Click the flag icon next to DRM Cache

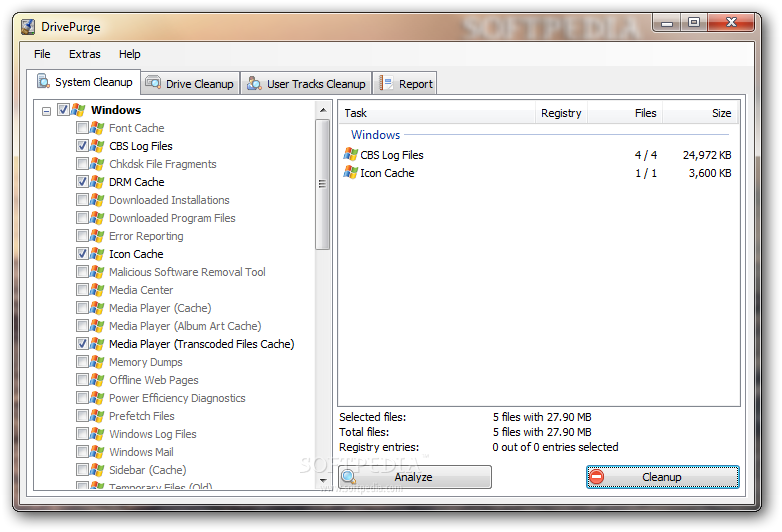point(97,182)
